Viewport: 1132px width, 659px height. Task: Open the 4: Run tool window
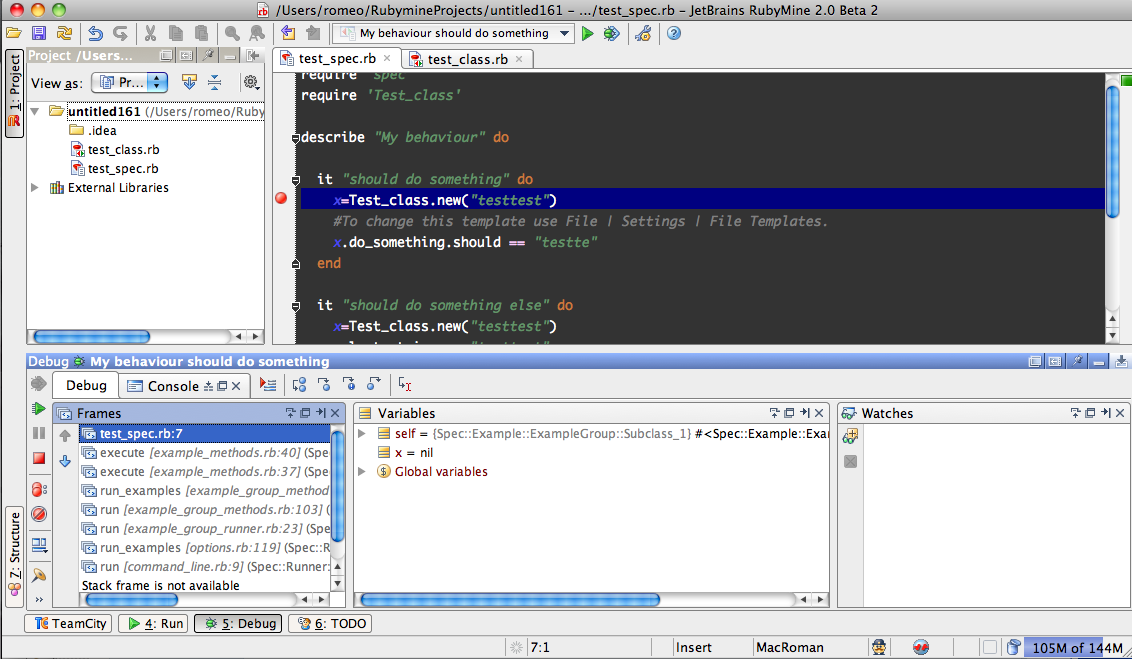[153, 624]
